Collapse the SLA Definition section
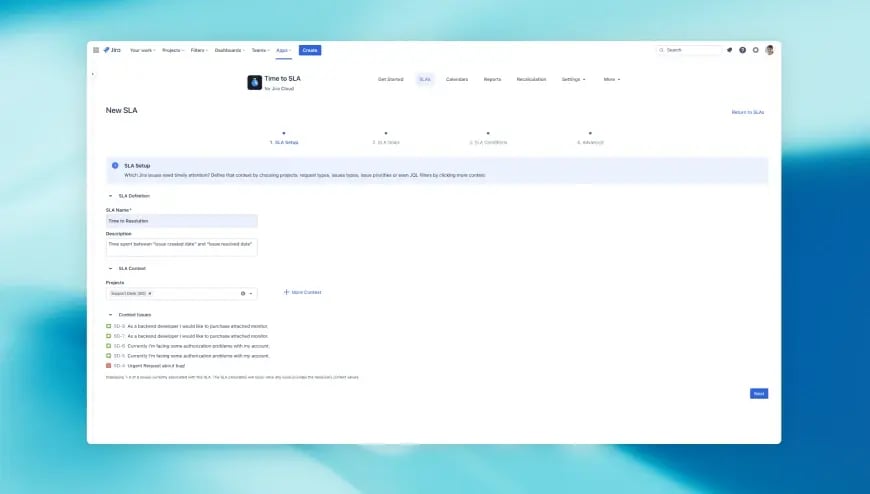The image size is (870, 494). (110, 196)
